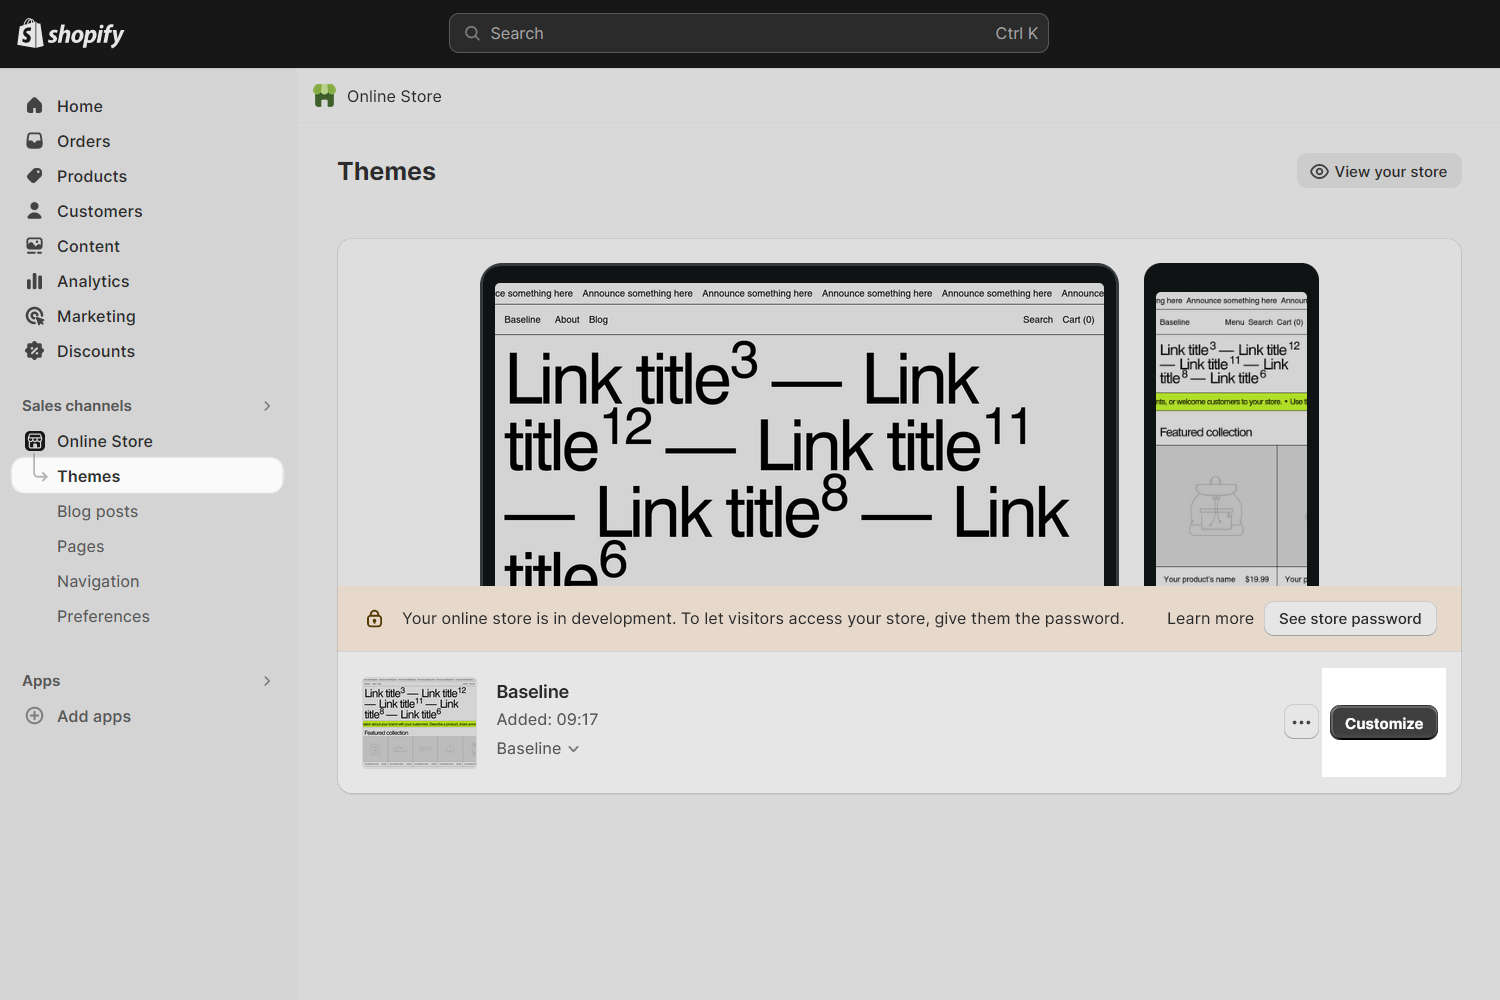
Task: Click the Baseline theme thumbnail
Action: coord(419,721)
